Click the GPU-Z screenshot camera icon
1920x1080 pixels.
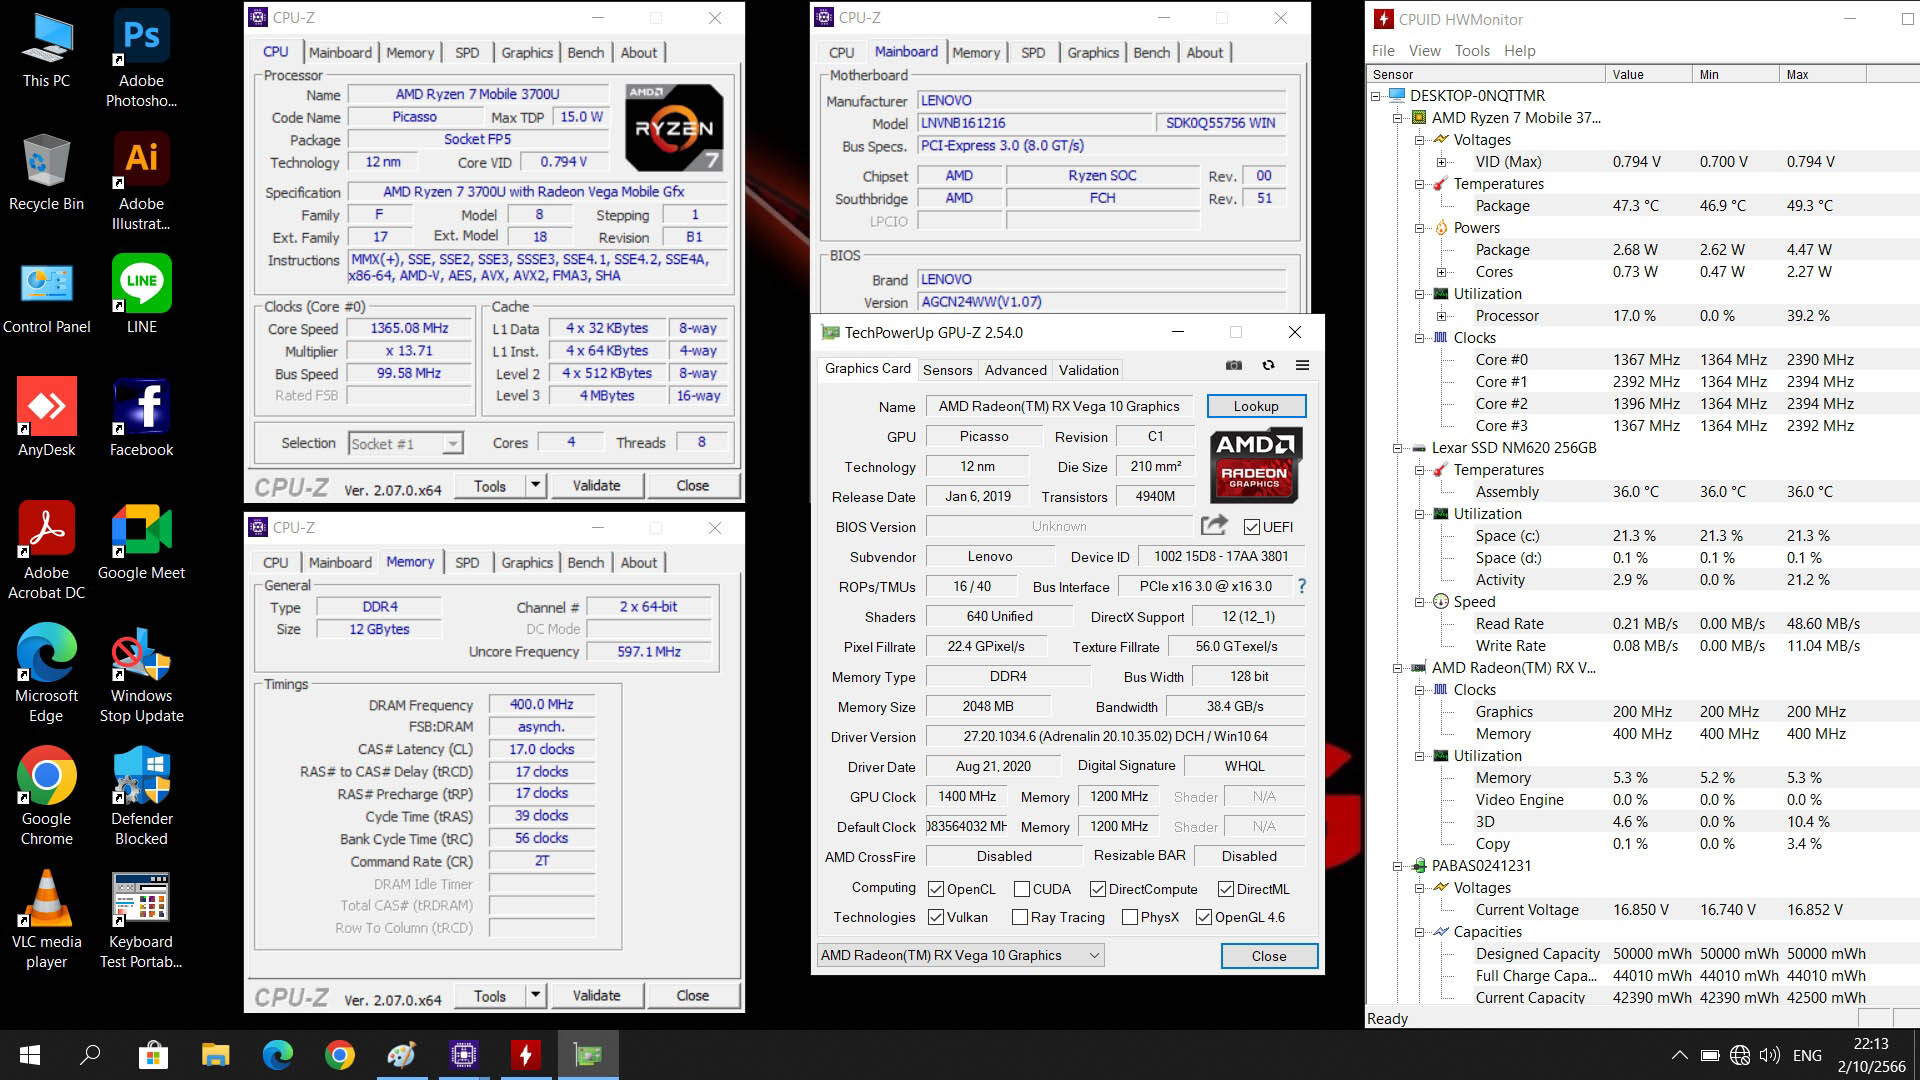[1234, 366]
